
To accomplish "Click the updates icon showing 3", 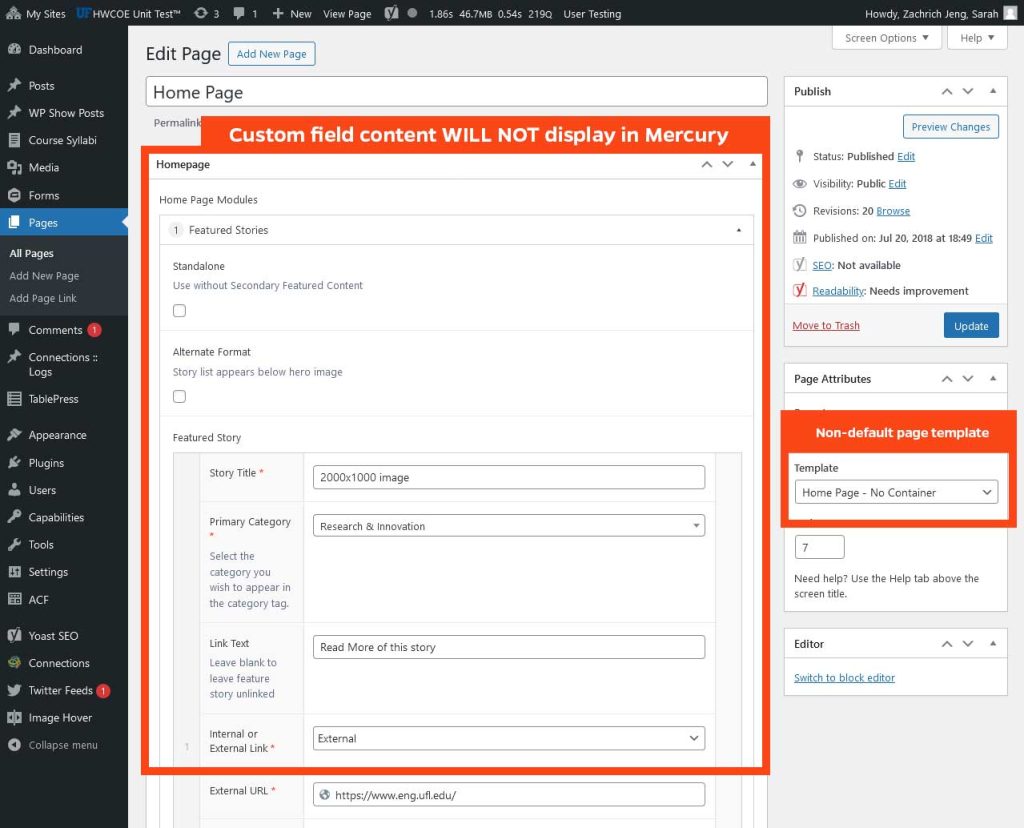I will point(200,14).
